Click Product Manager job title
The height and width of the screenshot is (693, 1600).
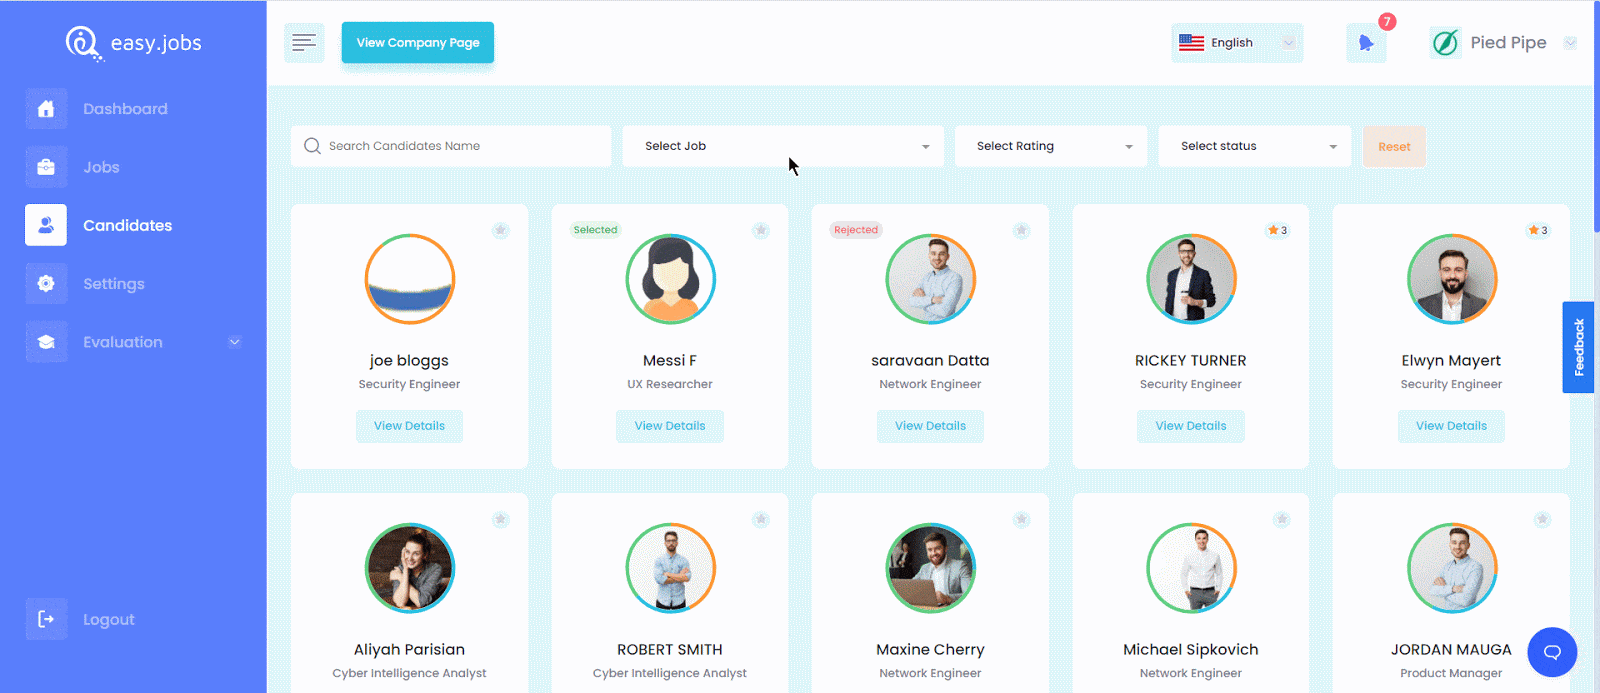pyautogui.click(x=1451, y=673)
